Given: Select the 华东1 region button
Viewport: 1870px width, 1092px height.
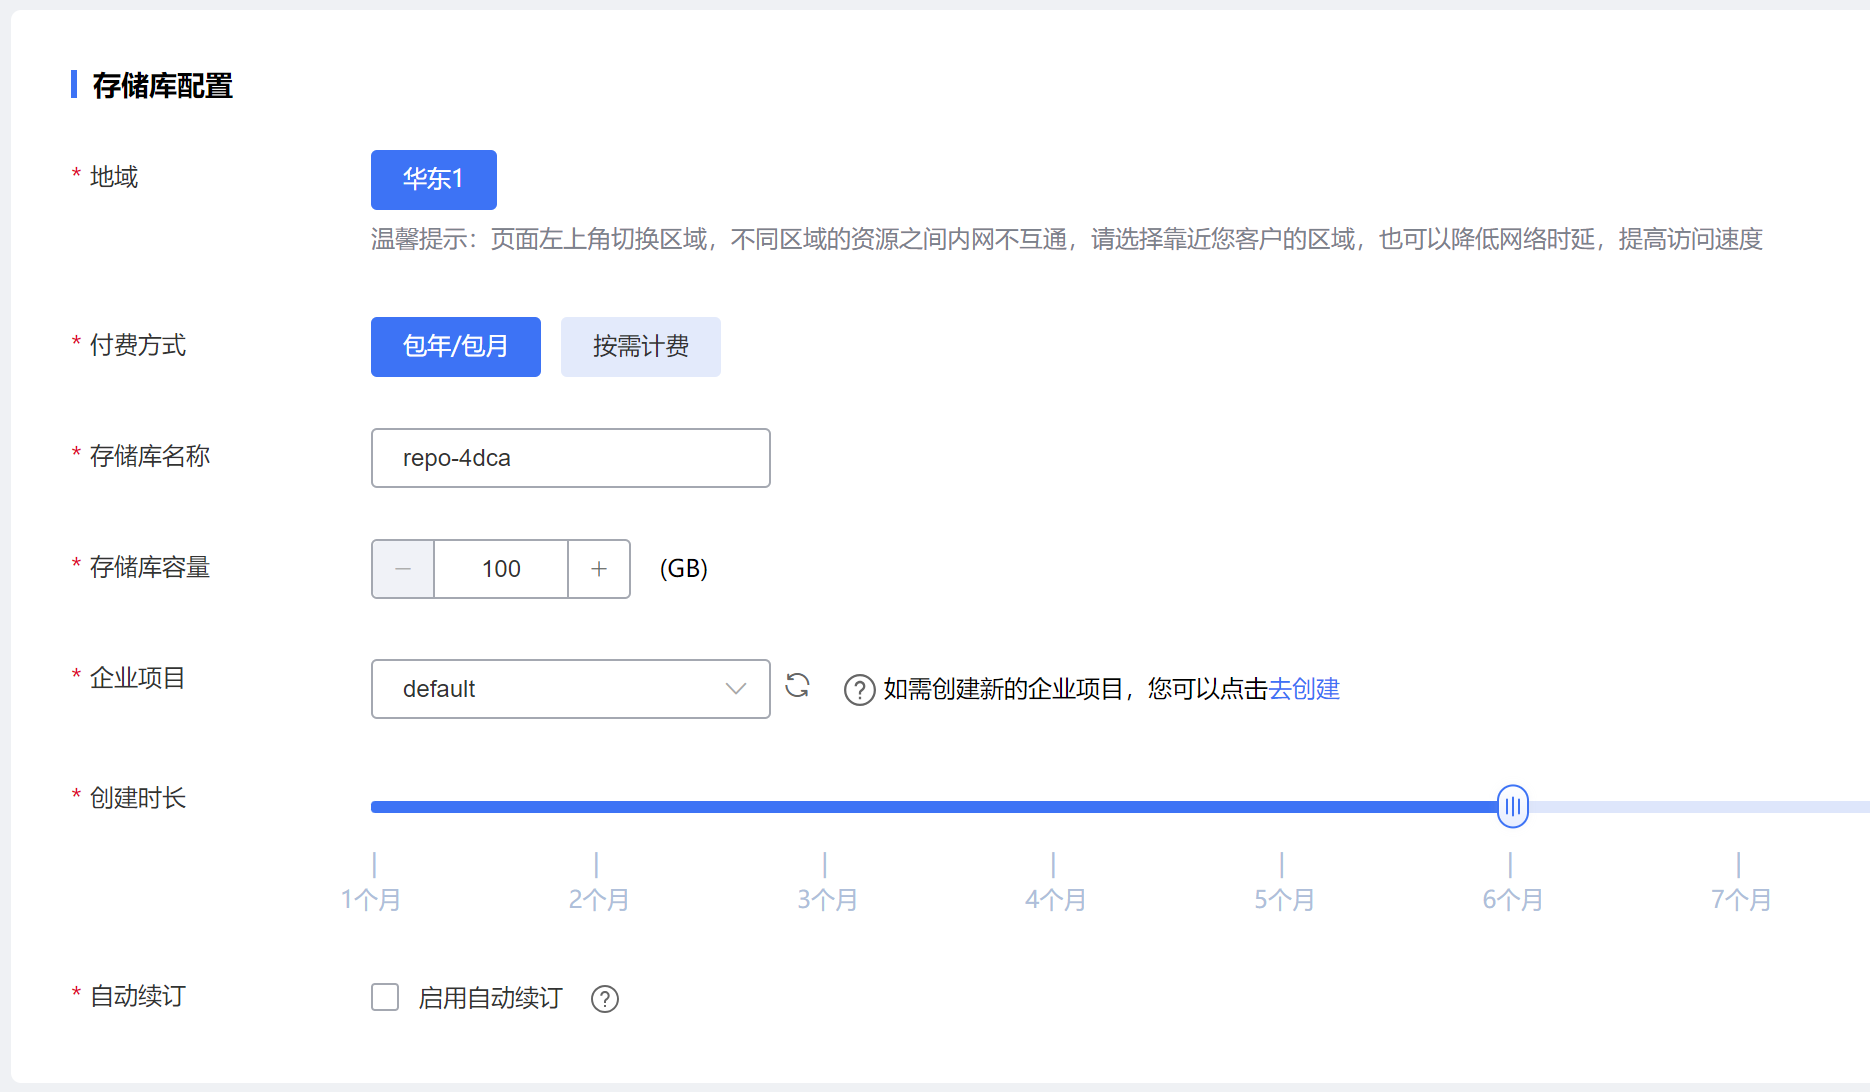Looking at the screenshot, I should 433,180.
